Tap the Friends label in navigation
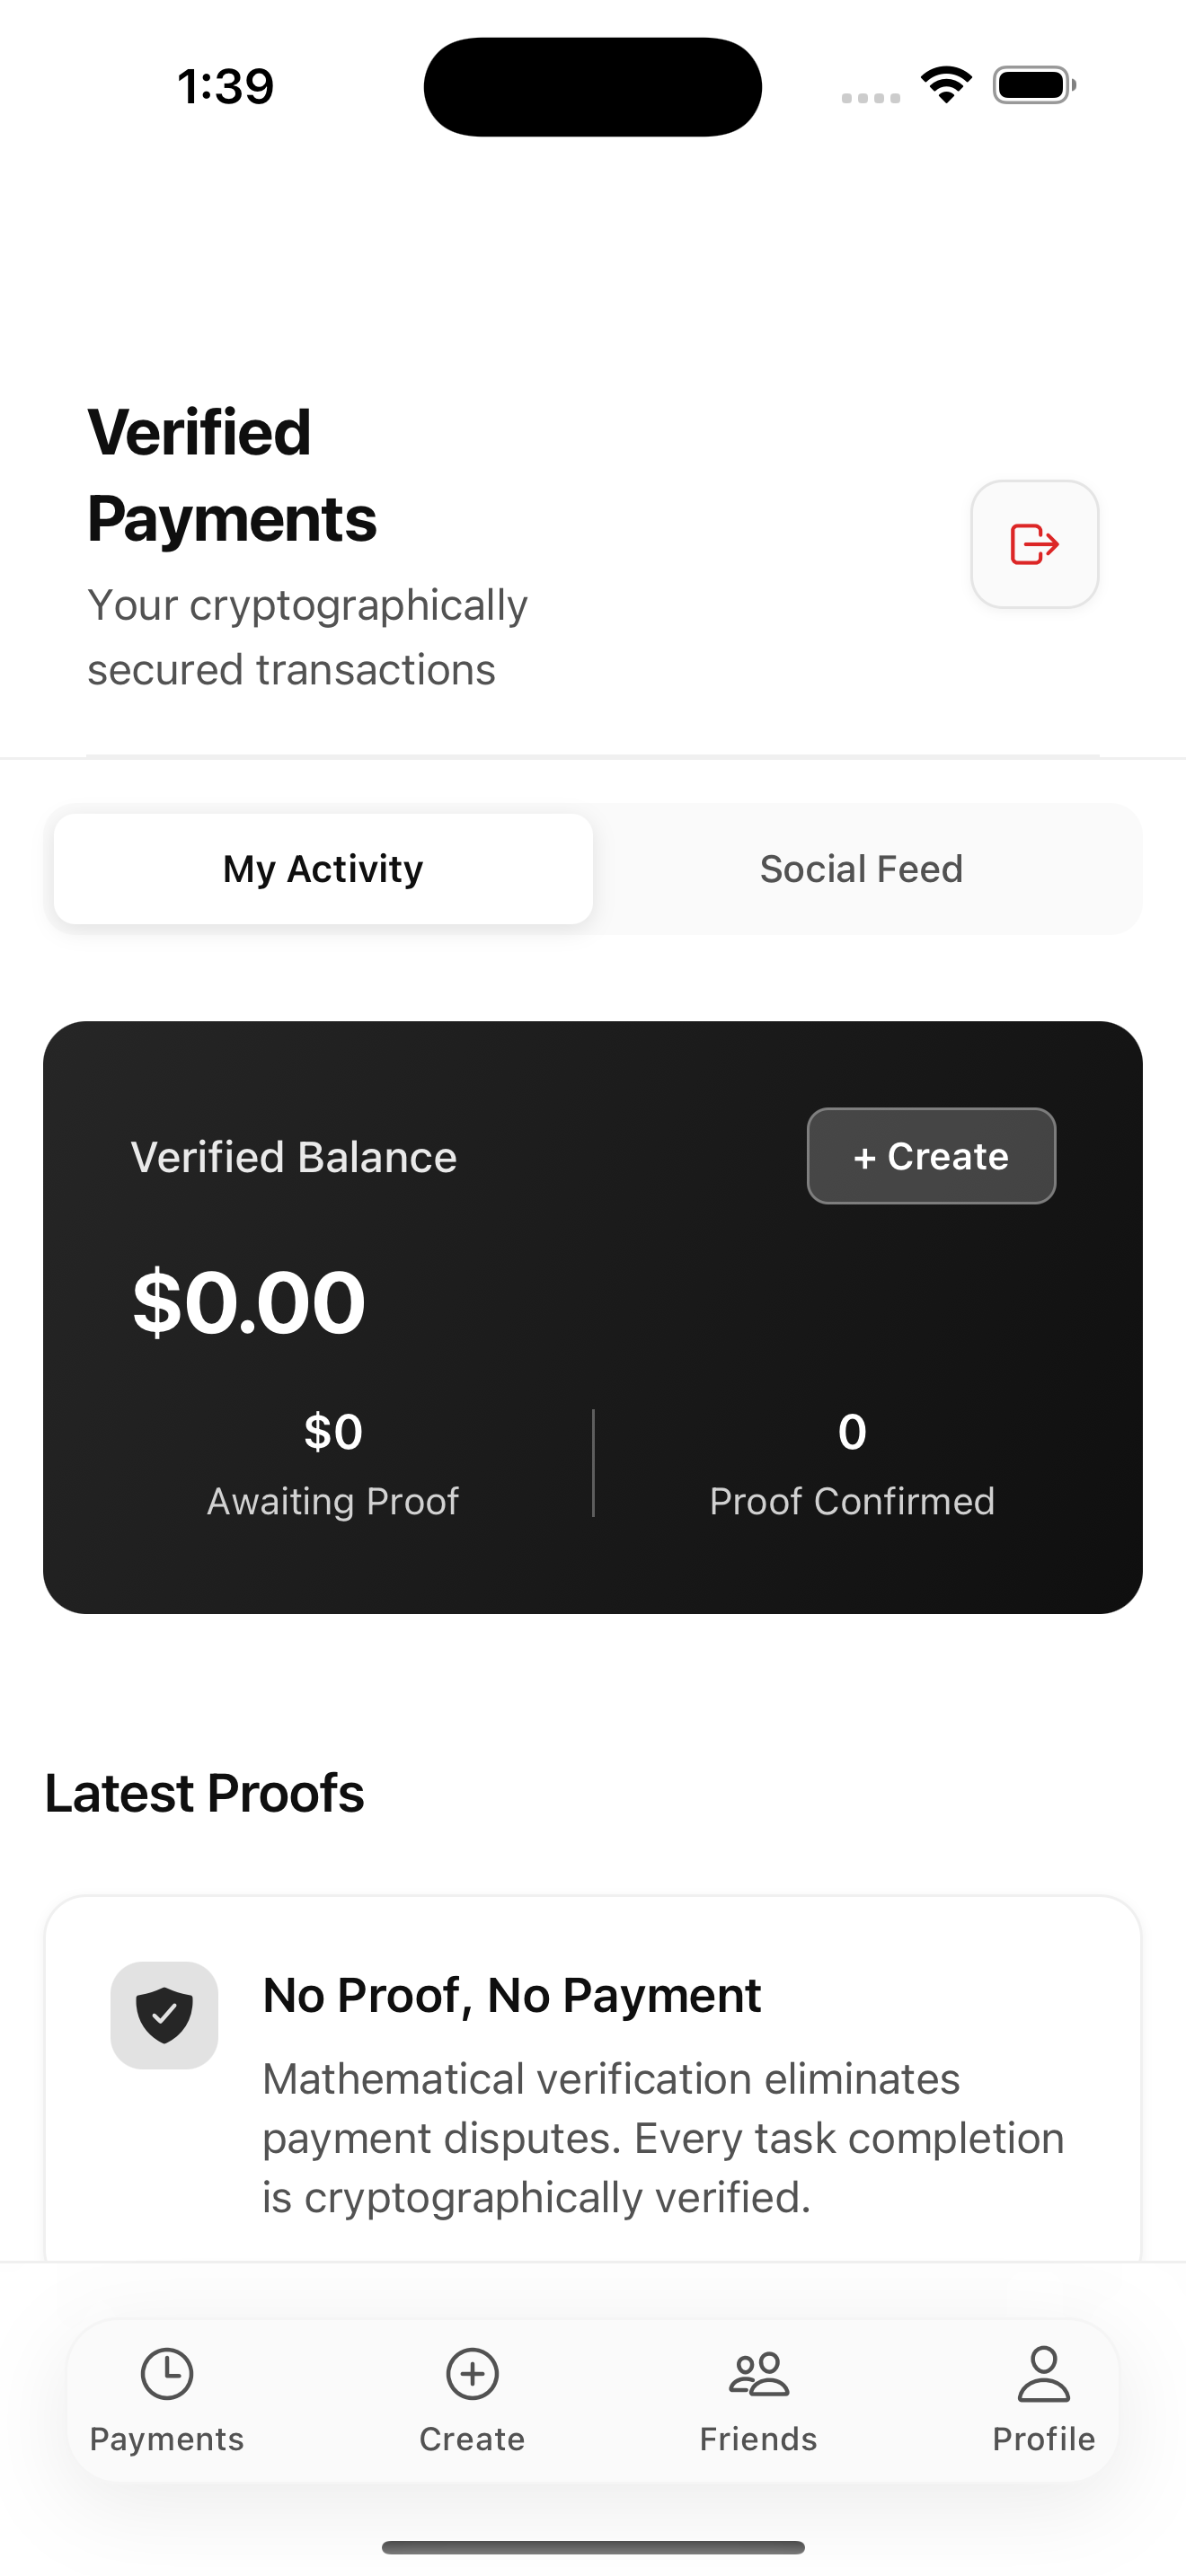Viewport: 1186px width, 2576px height. pyautogui.click(x=759, y=2439)
